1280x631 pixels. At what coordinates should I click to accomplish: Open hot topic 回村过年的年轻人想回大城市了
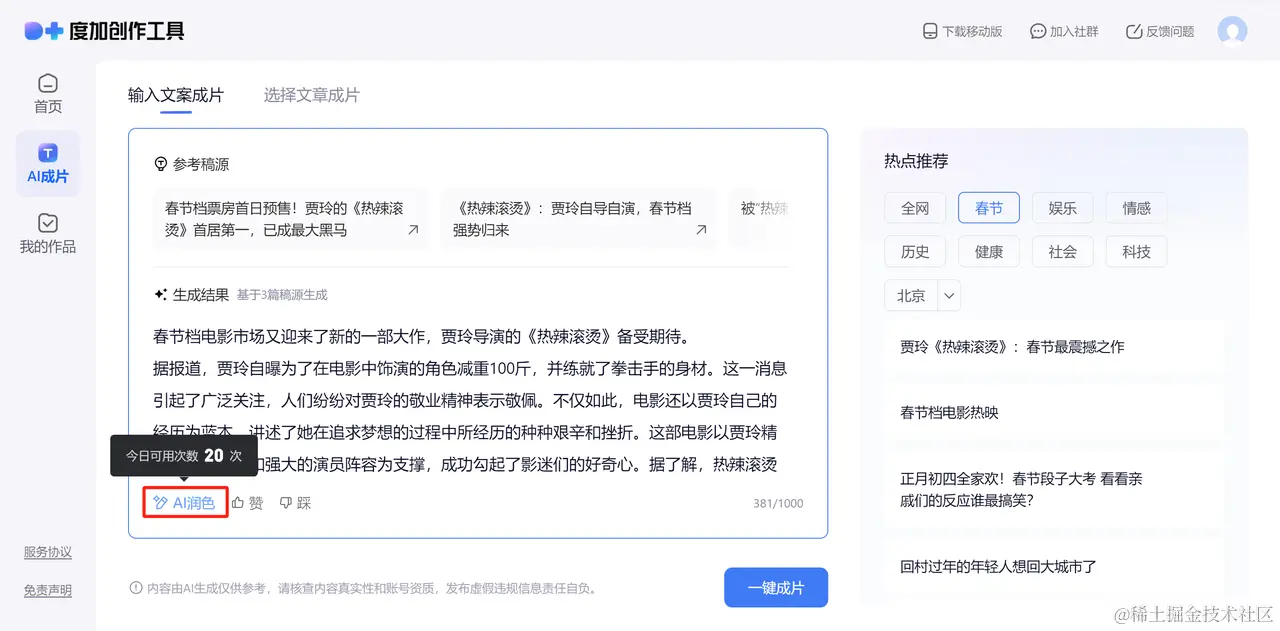click(x=1054, y=566)
